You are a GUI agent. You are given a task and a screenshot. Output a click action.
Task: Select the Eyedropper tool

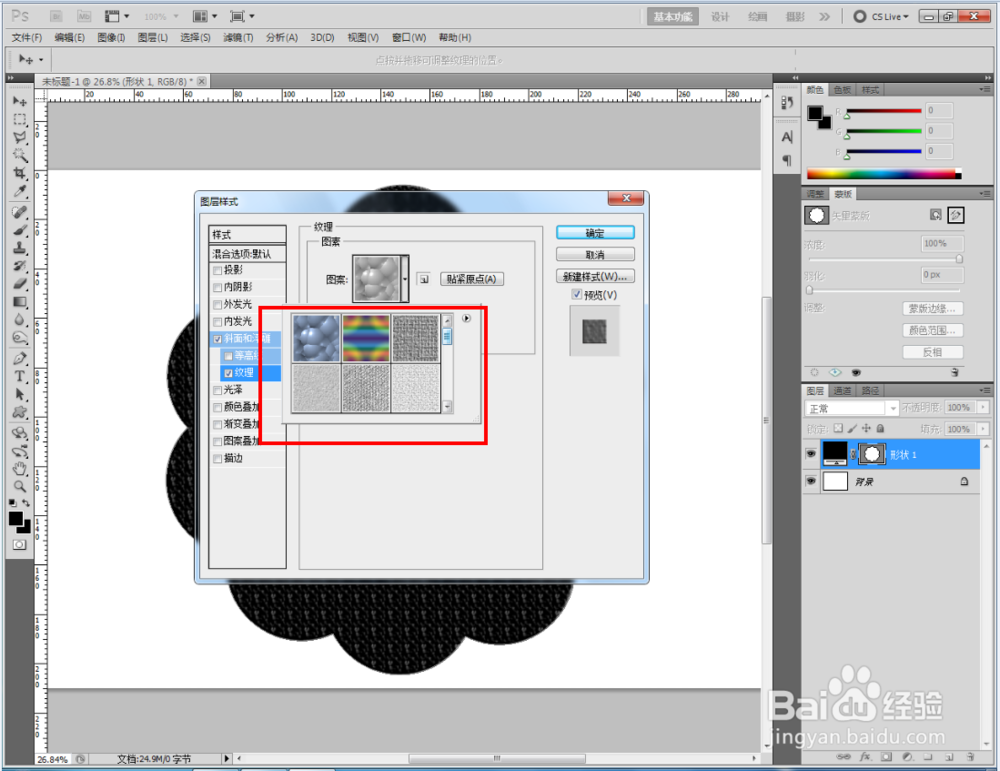click(x=20, y=191)
